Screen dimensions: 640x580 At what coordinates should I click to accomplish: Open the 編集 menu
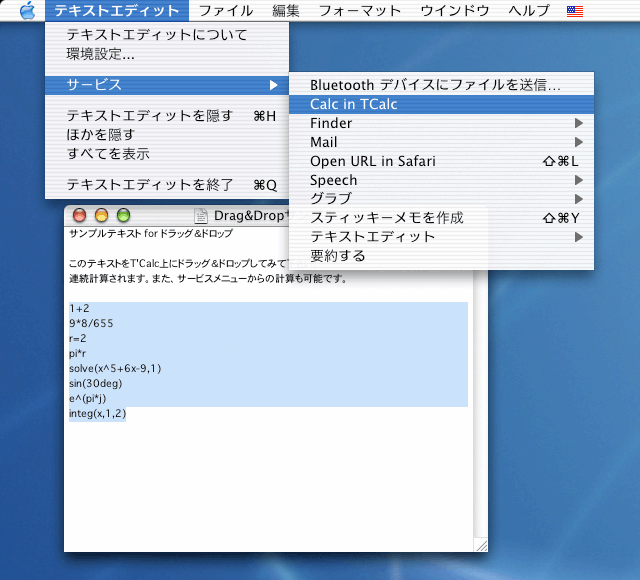tap(286, 11)
